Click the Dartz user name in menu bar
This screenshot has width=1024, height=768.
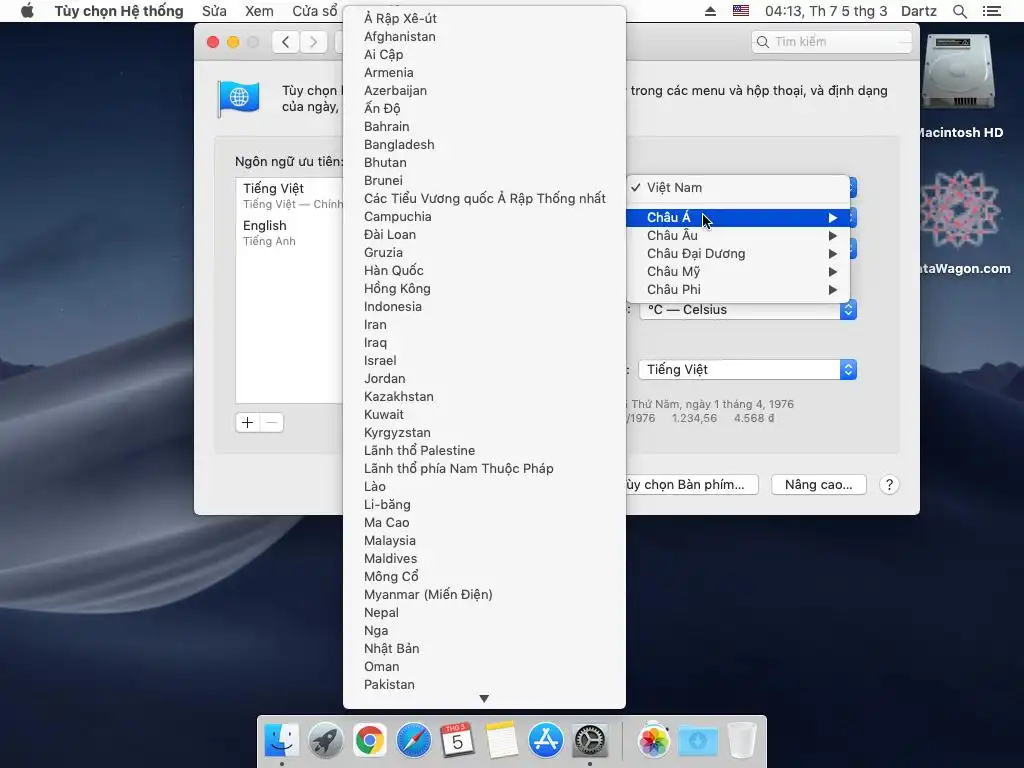(919, 11)
